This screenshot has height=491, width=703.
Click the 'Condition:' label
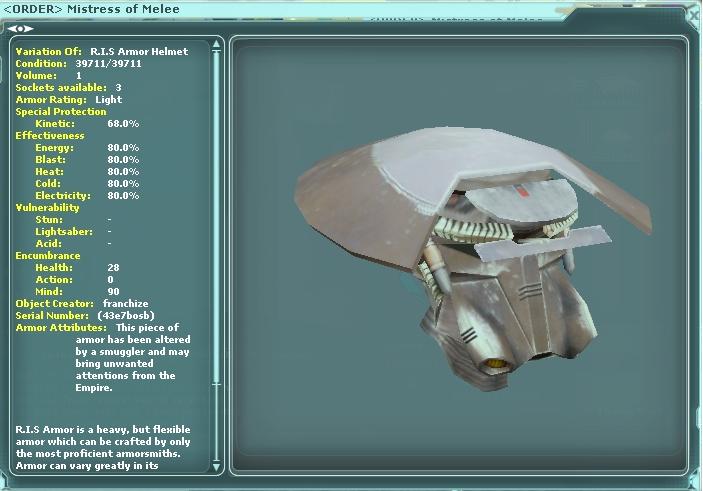[41, 64]
